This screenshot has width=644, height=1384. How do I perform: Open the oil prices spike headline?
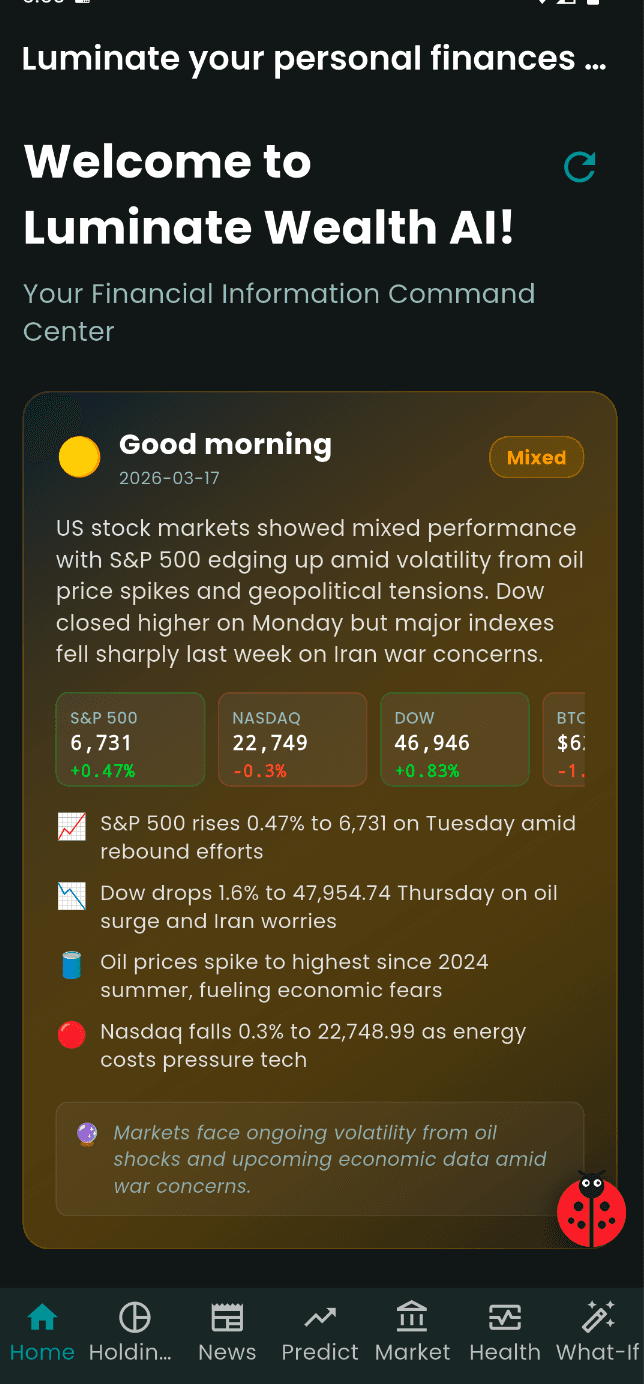click(294, 976)
